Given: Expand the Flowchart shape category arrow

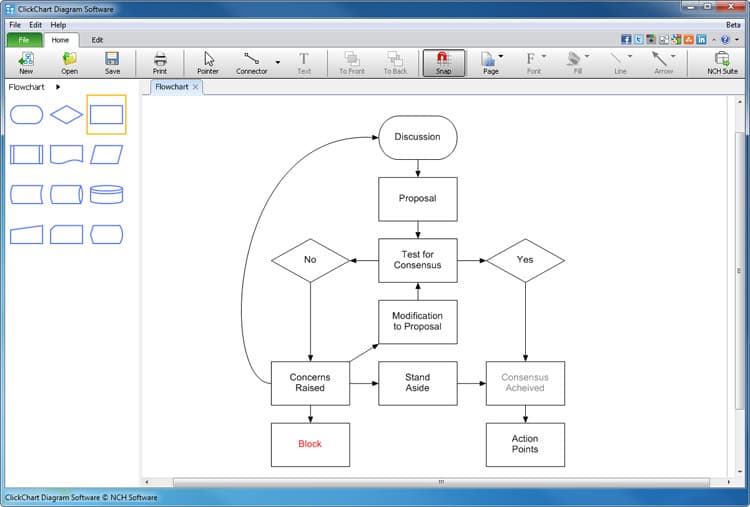Looking at the screenshot, I should click(x=58, y=87).
